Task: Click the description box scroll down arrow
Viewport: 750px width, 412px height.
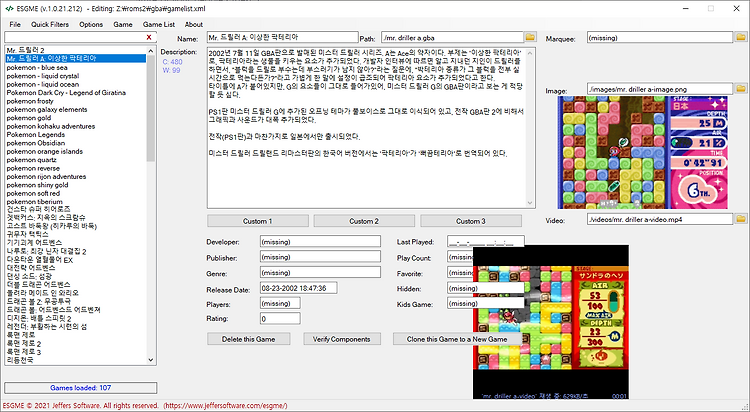Action: (x=530, y=203)
